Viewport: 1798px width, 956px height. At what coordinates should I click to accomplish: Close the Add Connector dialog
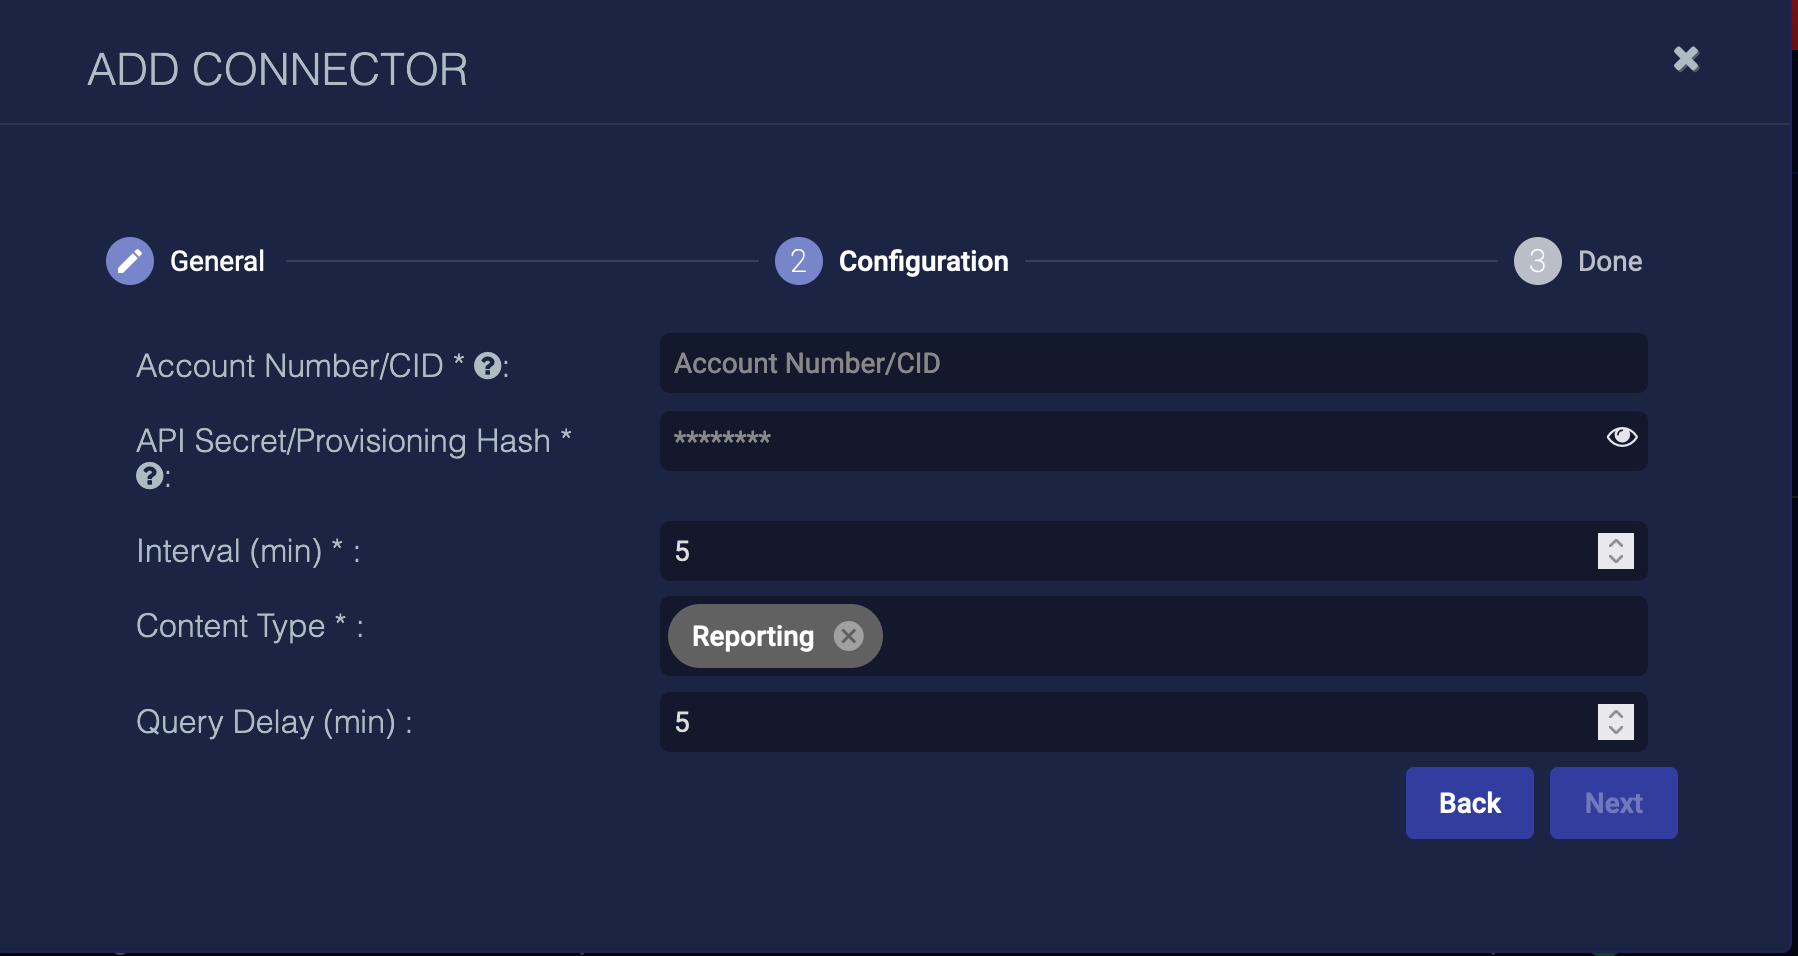point(1686,59)
